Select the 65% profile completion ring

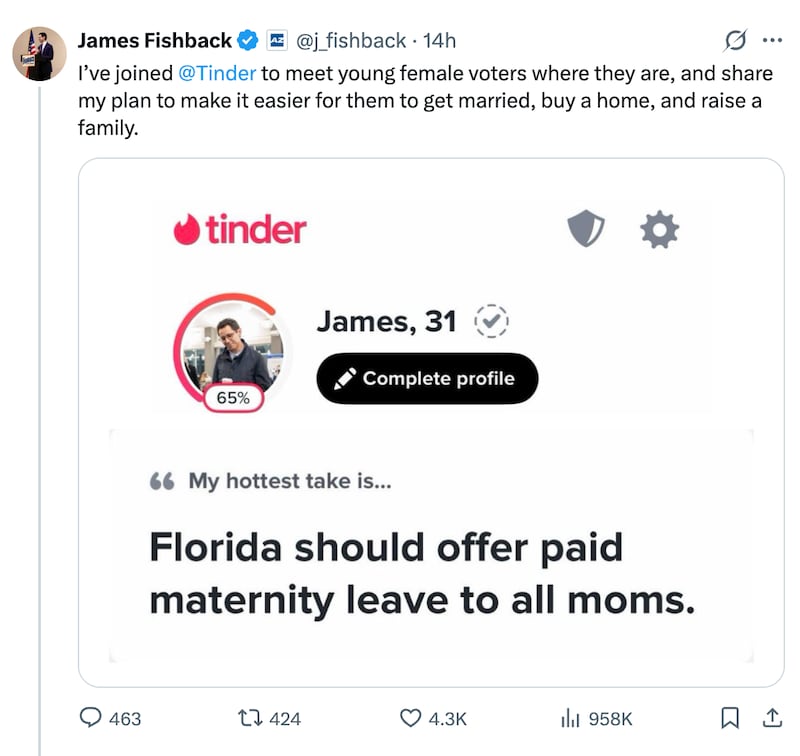click(x=232, y=397)
